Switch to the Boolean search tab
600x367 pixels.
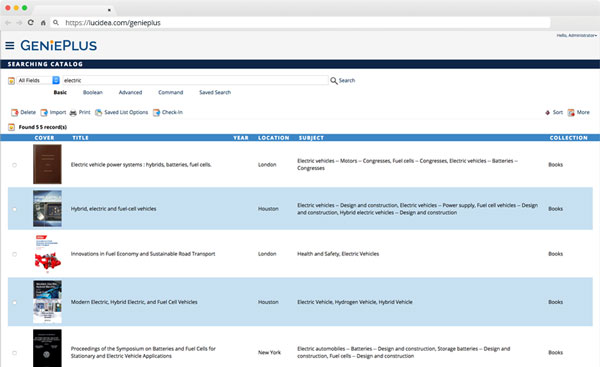coord(93,92)
